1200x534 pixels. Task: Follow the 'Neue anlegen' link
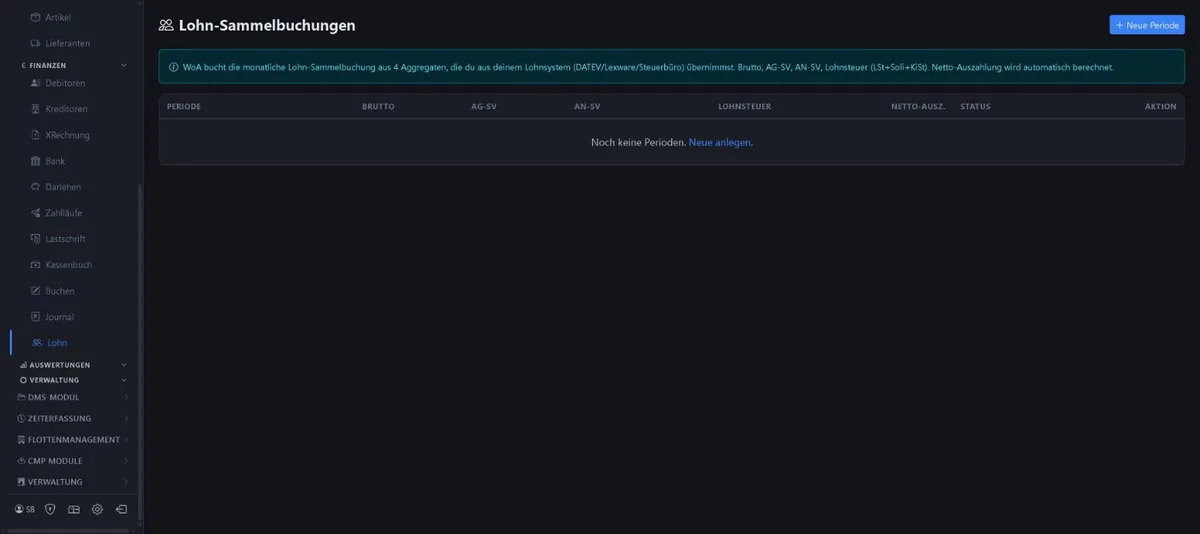[720, 143]
